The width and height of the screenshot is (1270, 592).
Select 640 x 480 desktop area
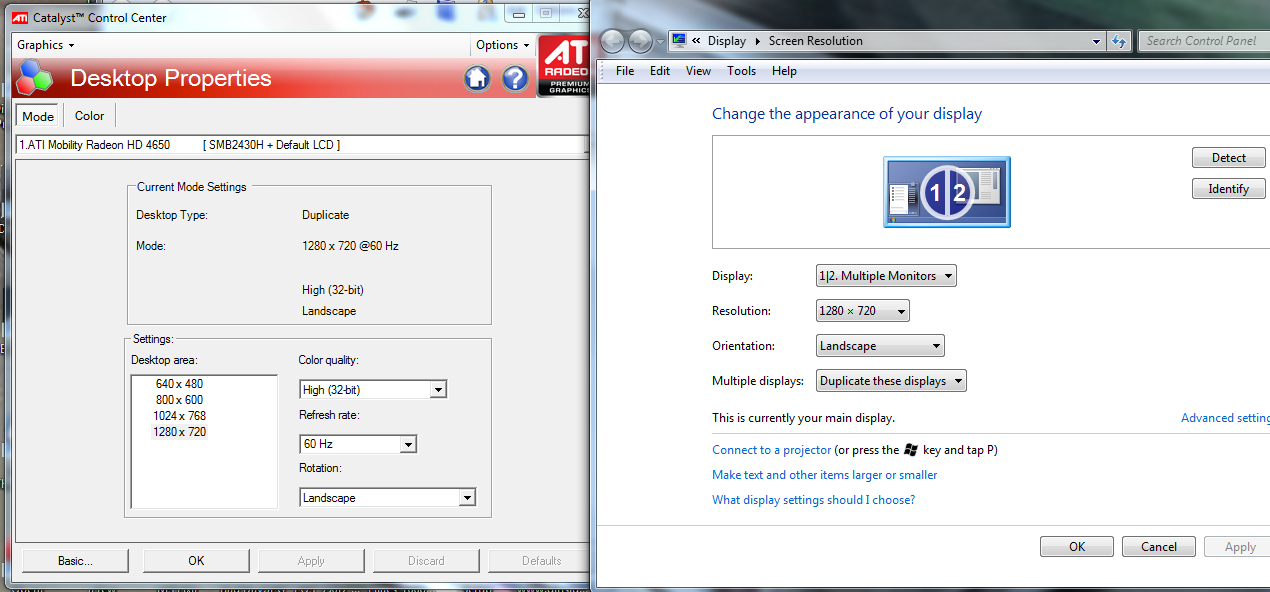pos(179,384)
